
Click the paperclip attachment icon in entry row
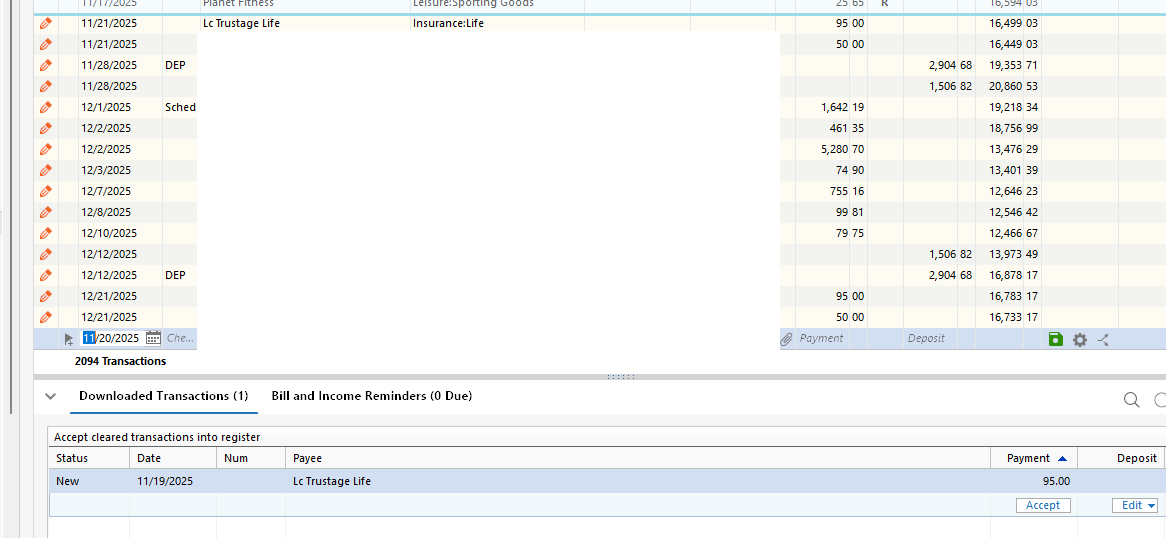click(786, 339)
